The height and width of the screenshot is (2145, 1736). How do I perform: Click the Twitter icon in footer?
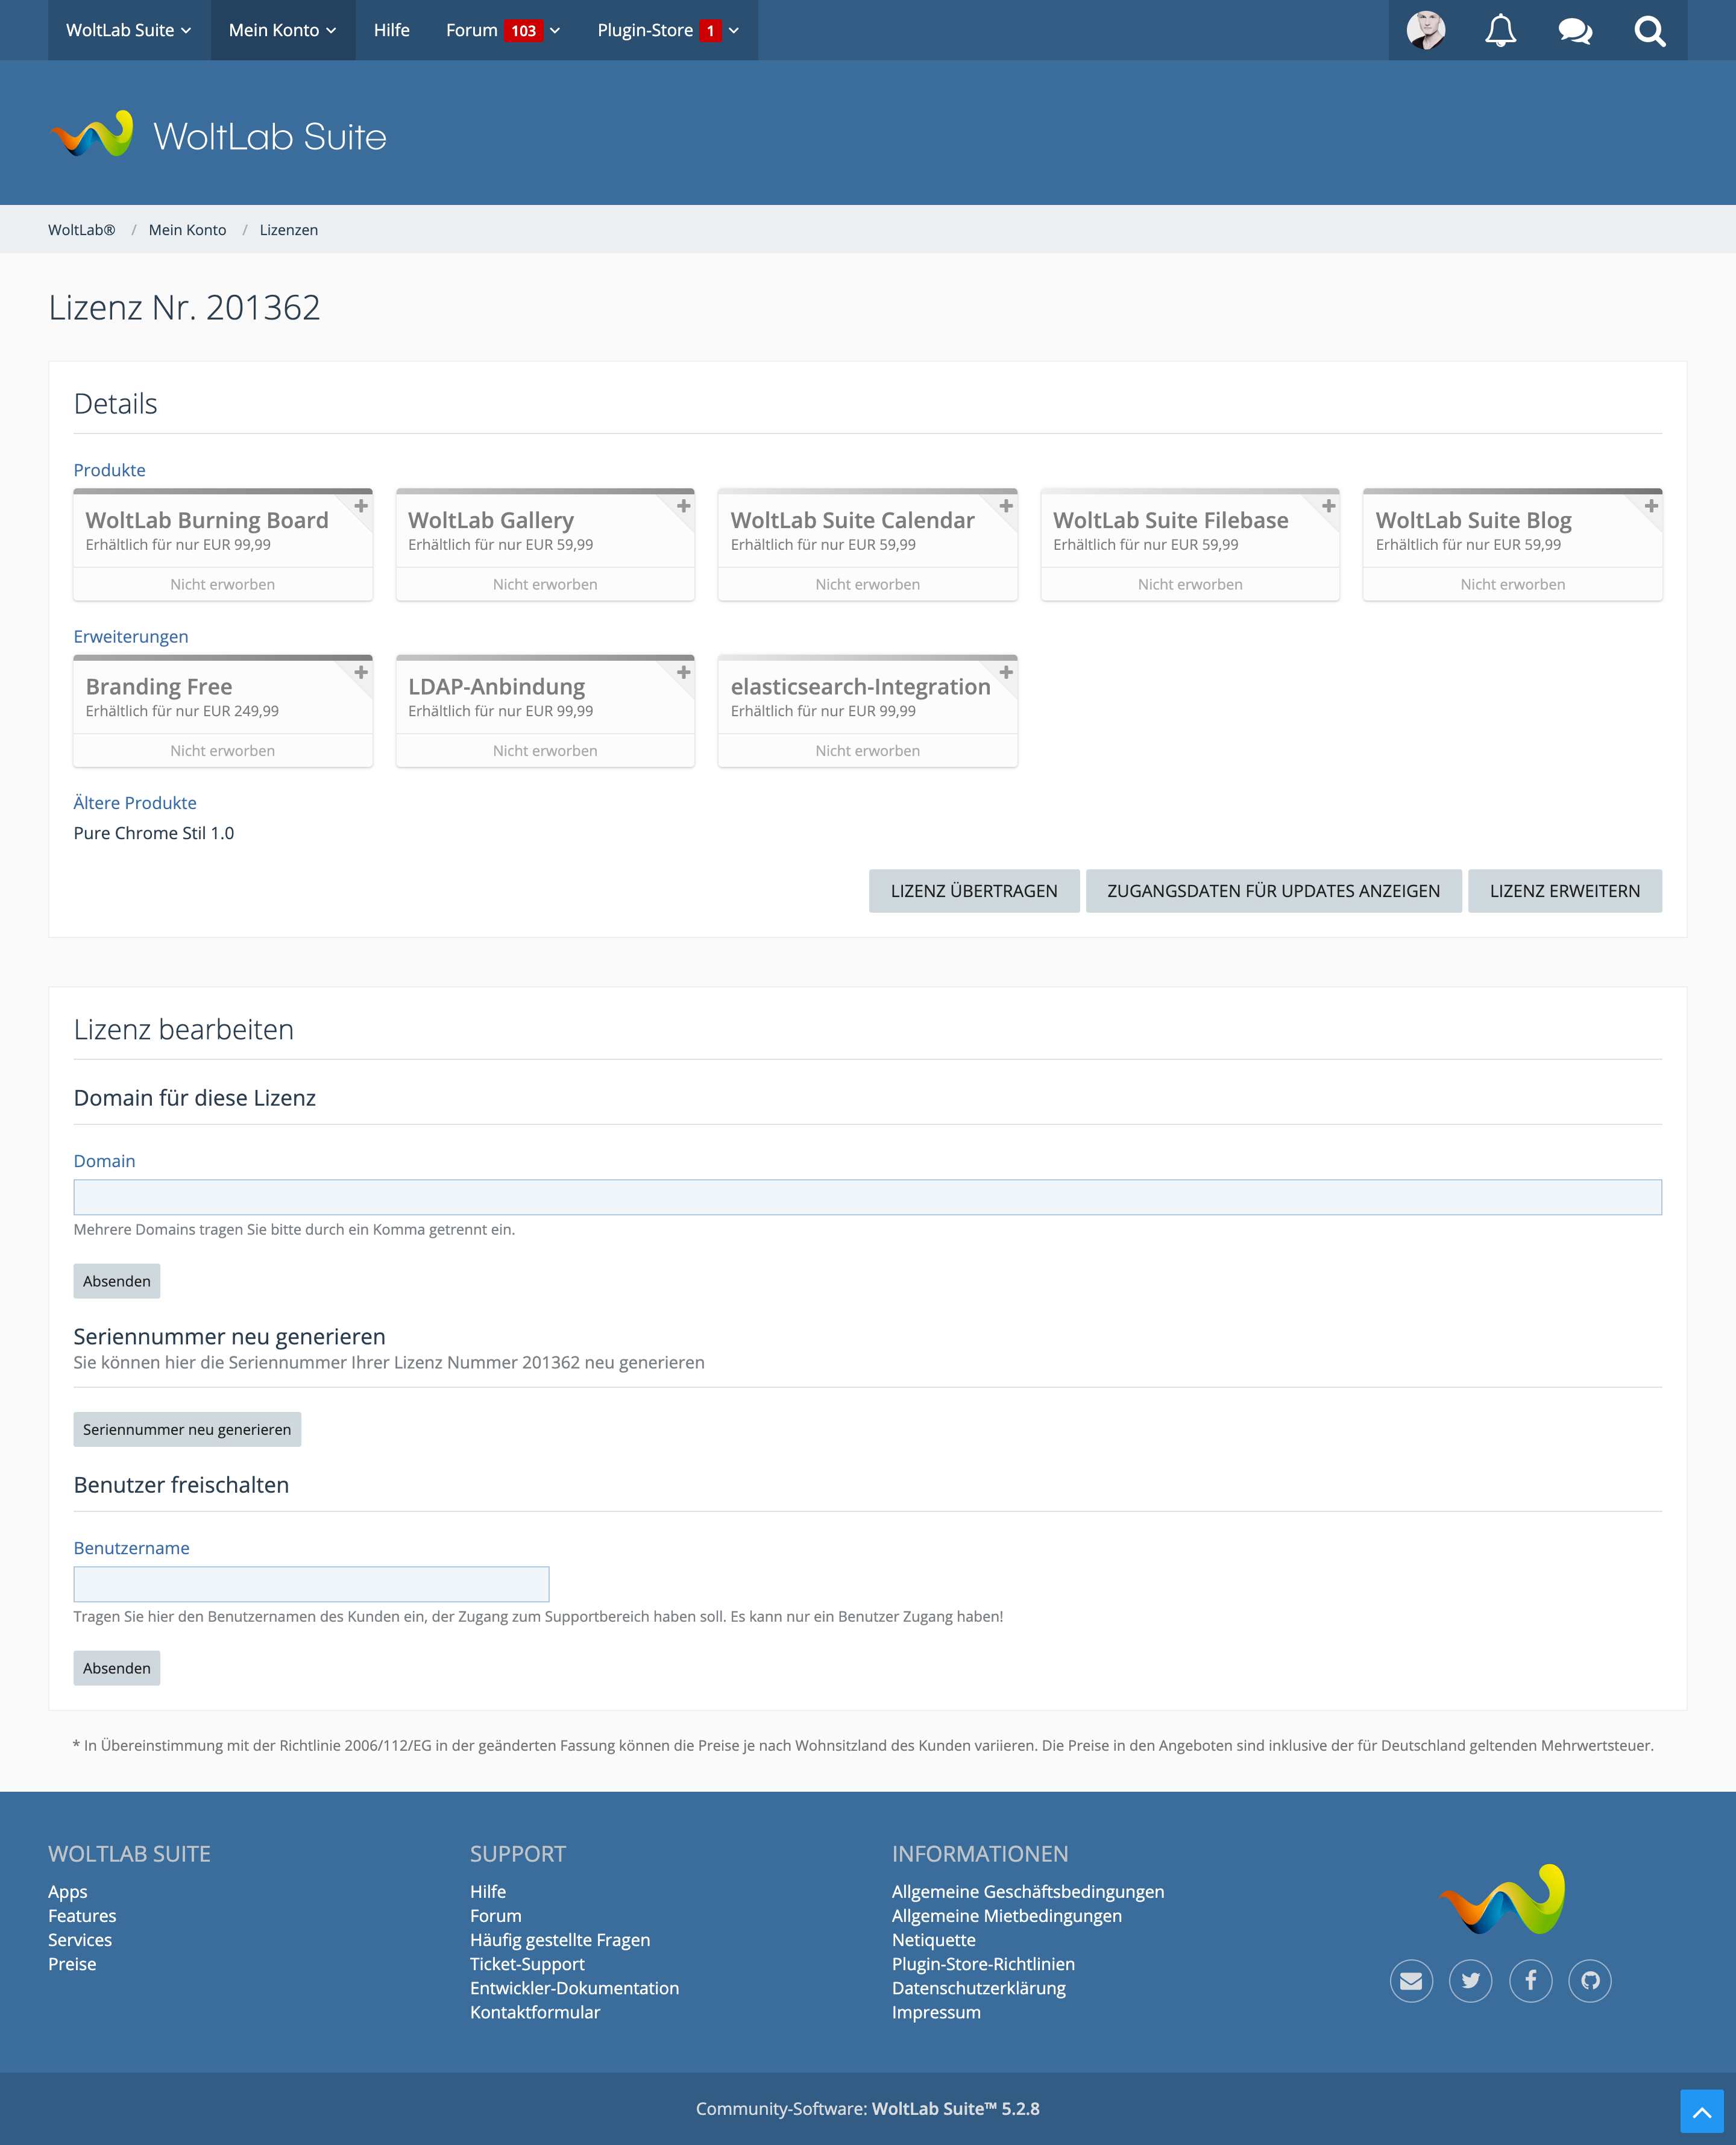click(1470, 1980)
